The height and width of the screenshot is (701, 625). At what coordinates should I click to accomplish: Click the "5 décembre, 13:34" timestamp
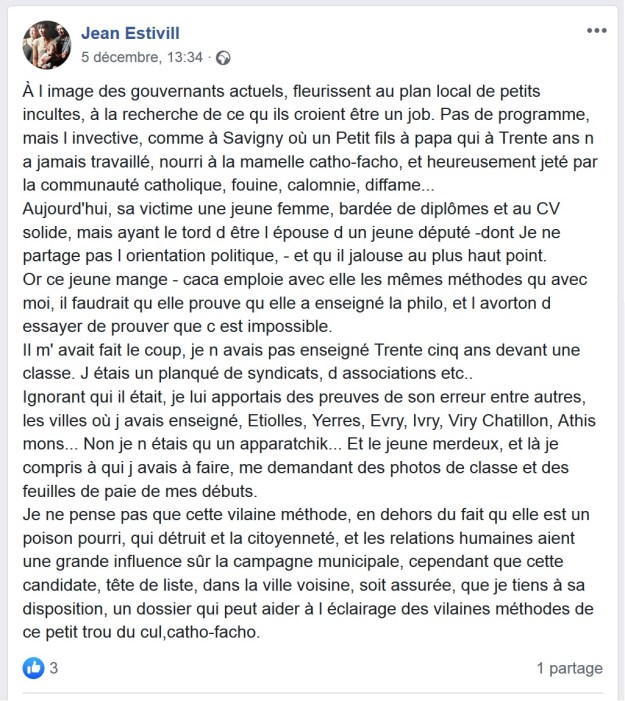coord(141,57)
